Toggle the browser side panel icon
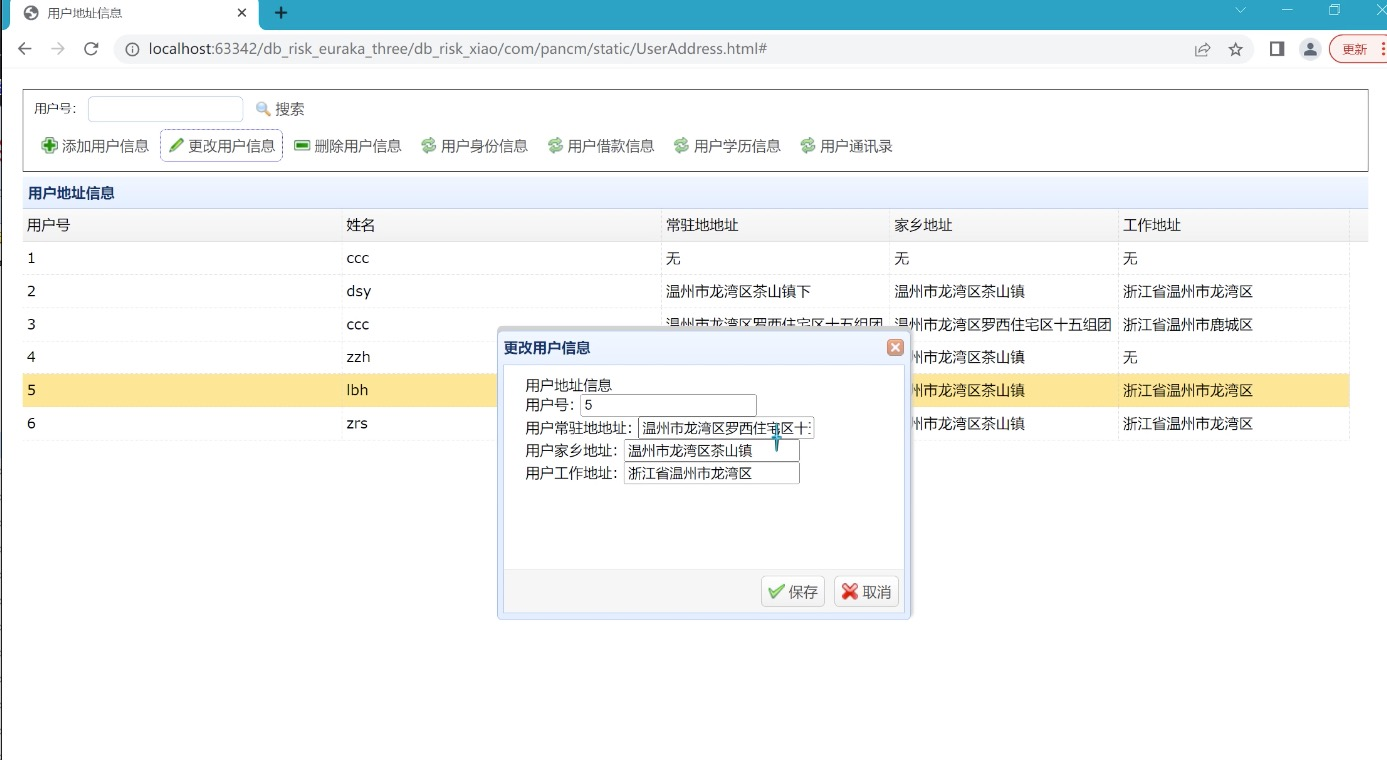1387x760 pixels. coord(1277,49)
